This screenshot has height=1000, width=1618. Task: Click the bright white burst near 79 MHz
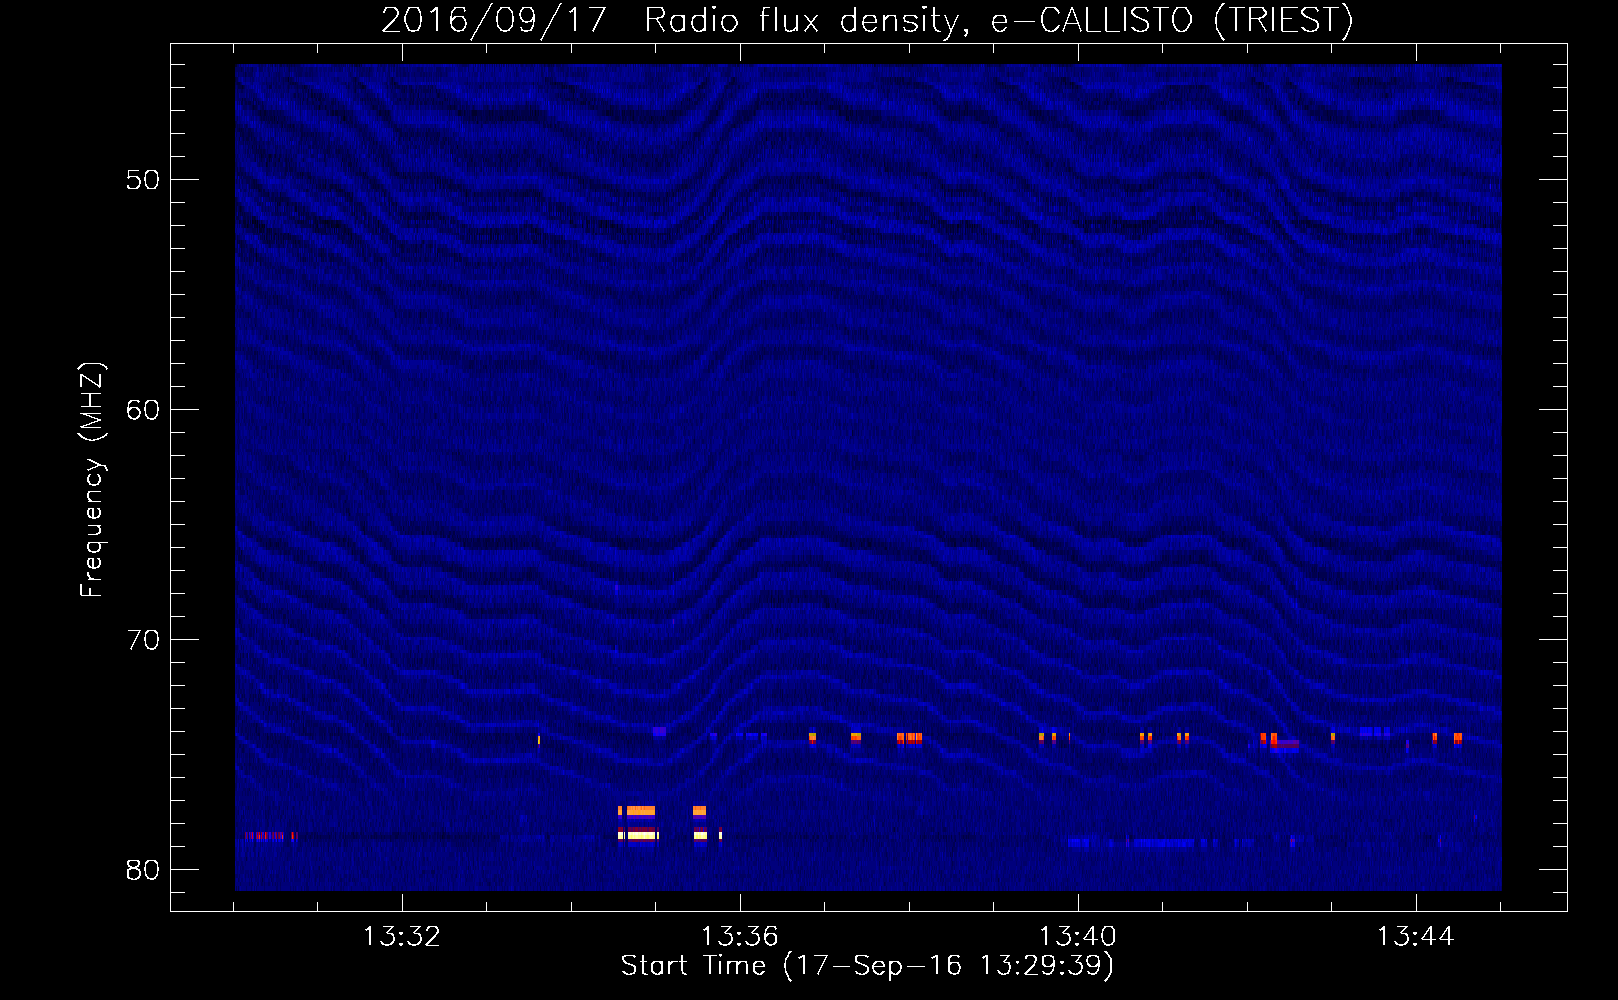pyautogui.click(x=638, y=835)
